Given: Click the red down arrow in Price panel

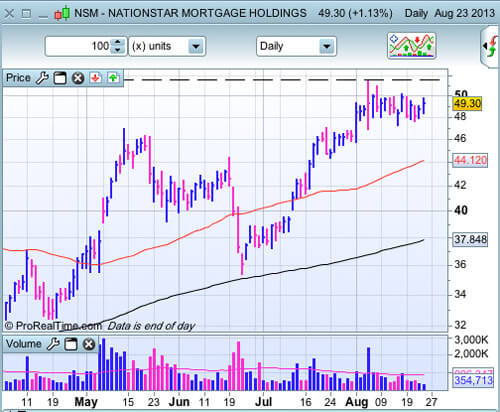Looking at the screenshot, I should 96,78.
